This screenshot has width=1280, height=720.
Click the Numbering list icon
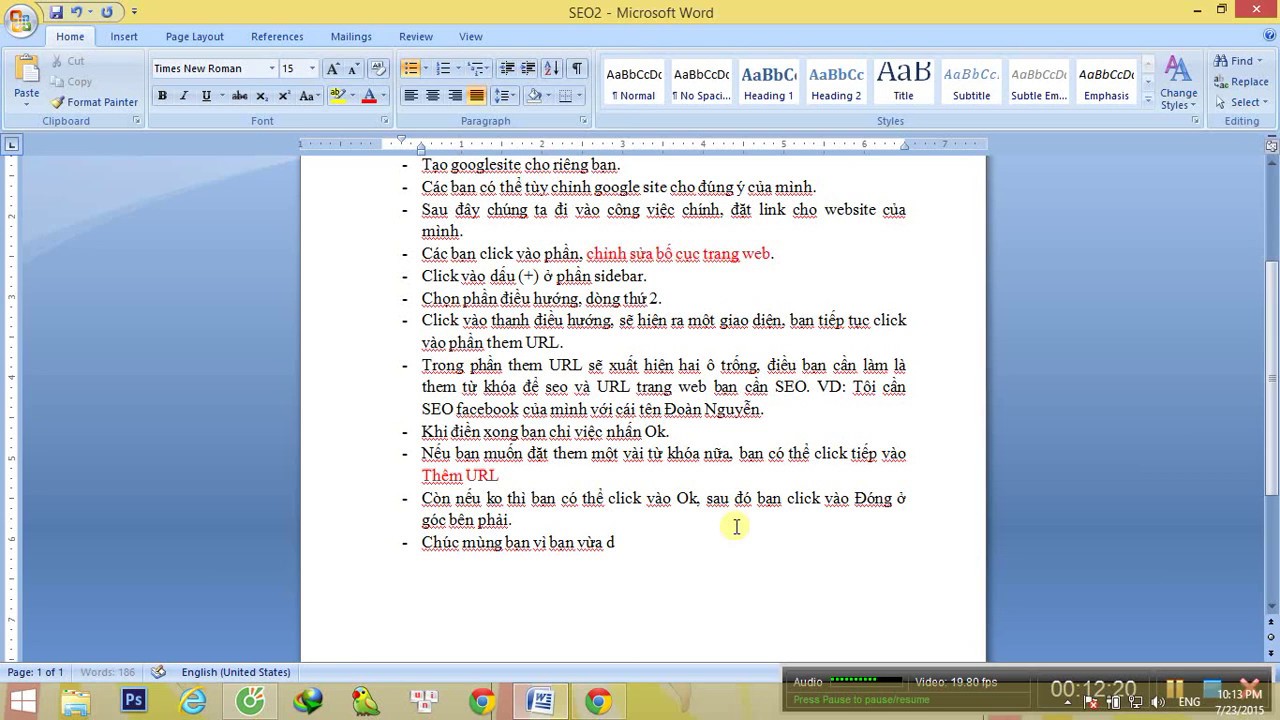tap(443, 68)
